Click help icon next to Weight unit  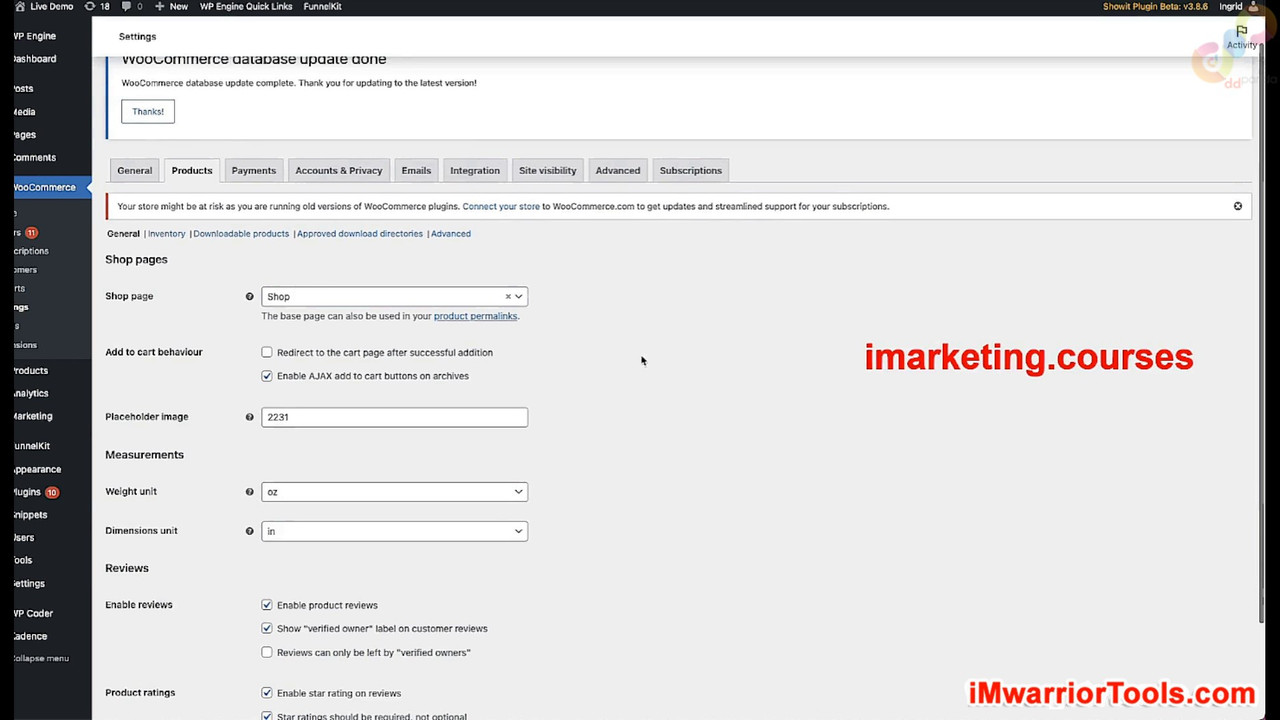tap(250, 492)
